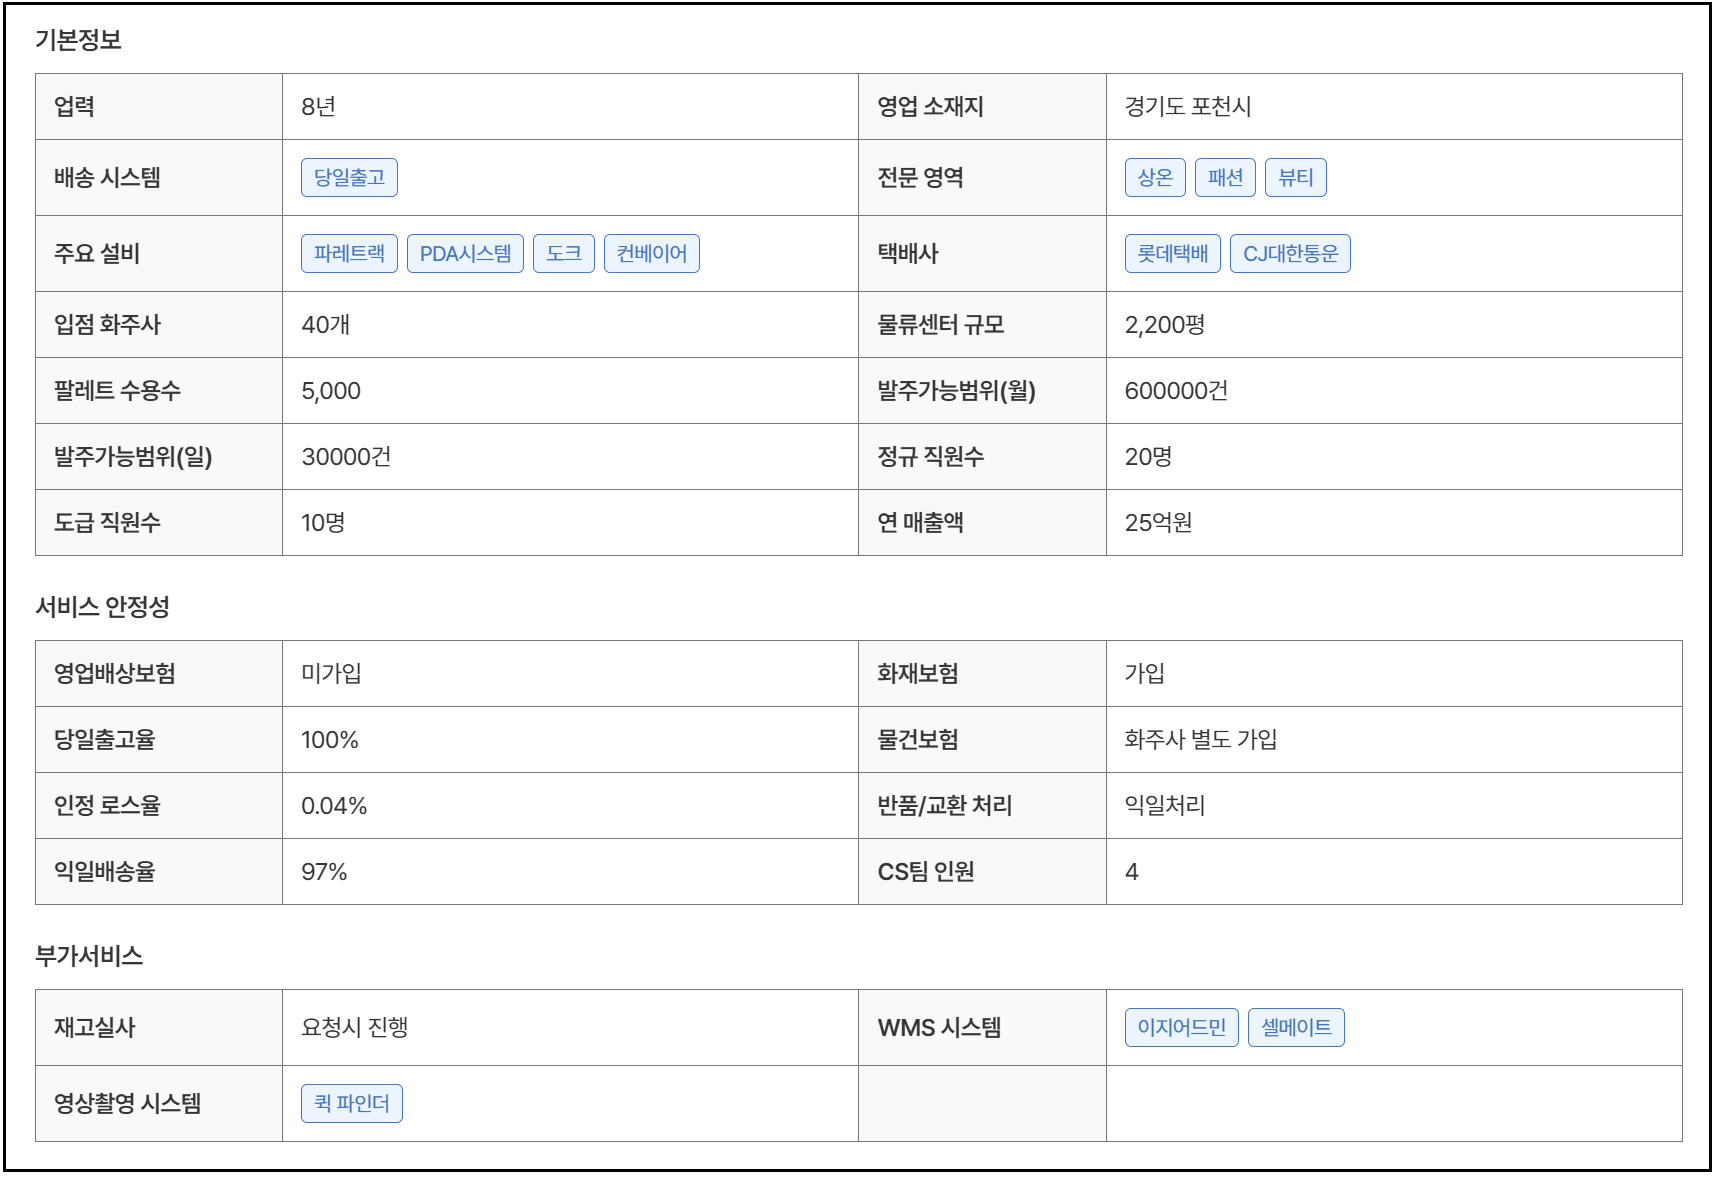The height and width of the screenshot is (1178, 1719).
Task: Click the 파레트랙 equipment tag
Action: [349, 254]
